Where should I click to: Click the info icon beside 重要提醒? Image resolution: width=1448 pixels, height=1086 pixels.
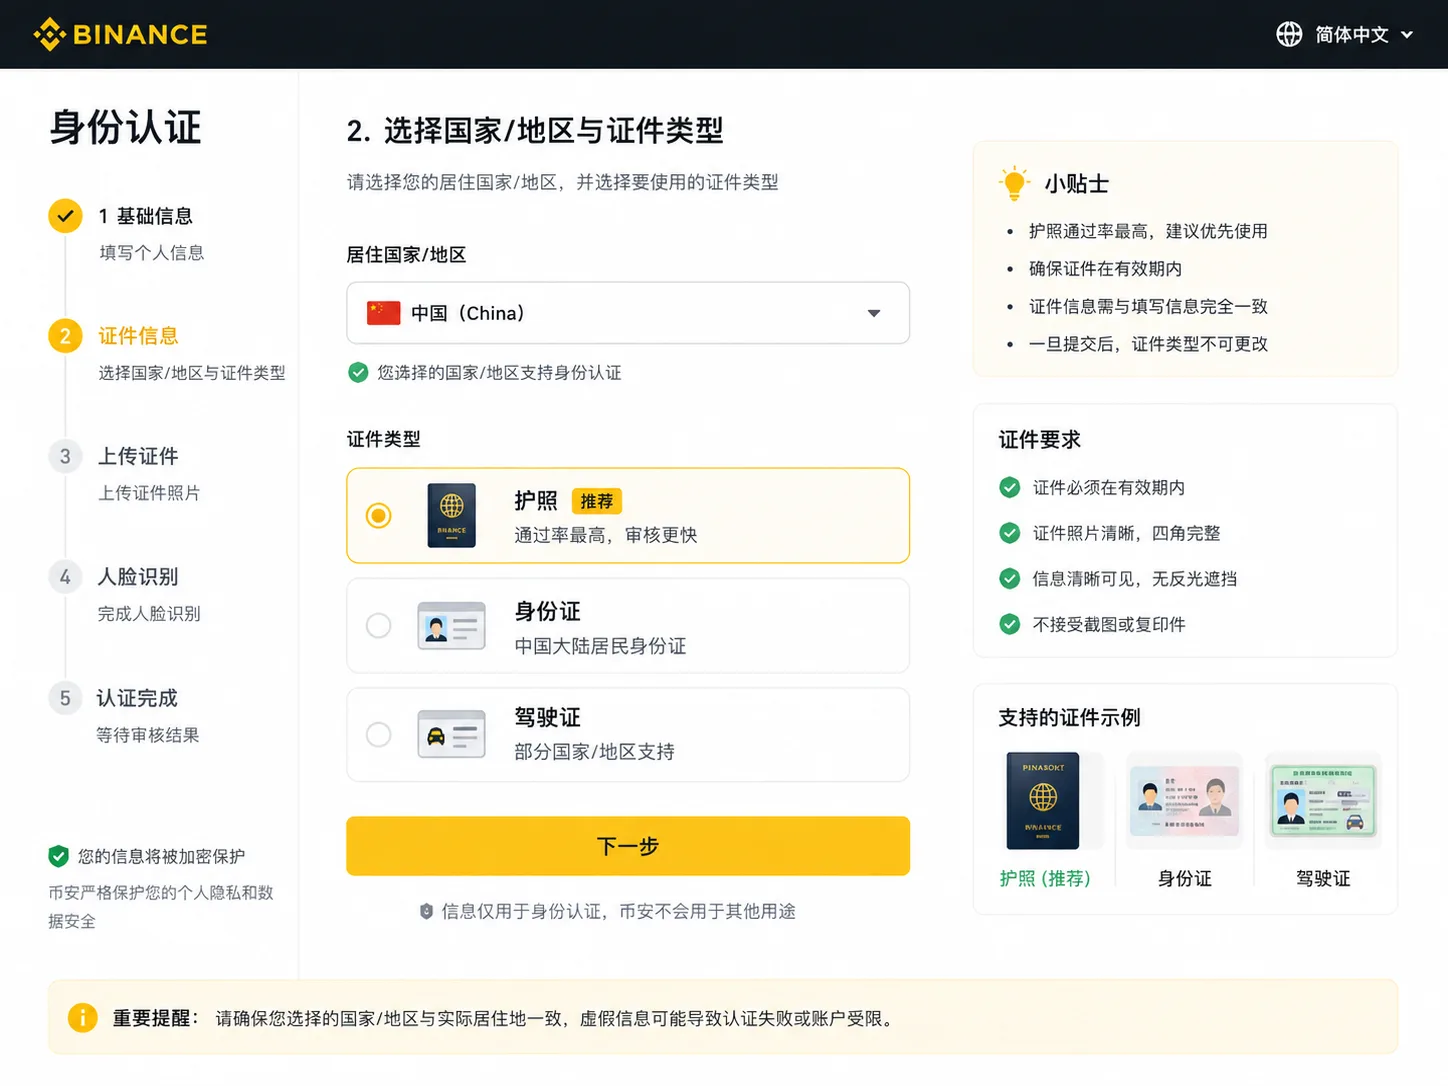pos(82,1018)
